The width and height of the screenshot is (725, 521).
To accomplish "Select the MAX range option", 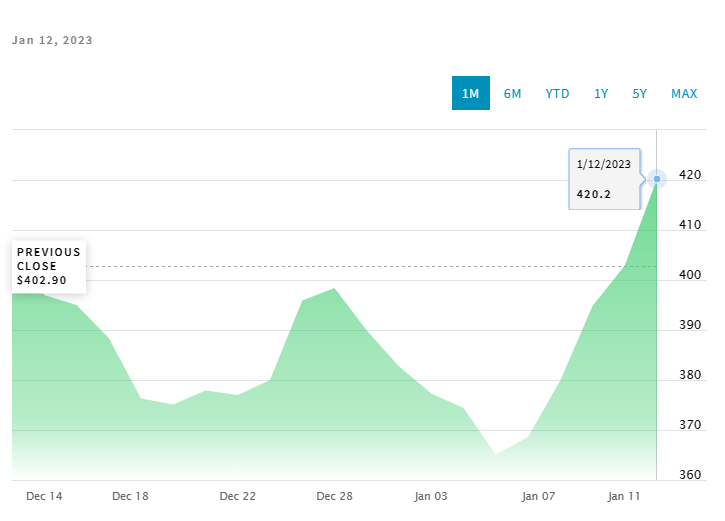I will tap(684, 93).
